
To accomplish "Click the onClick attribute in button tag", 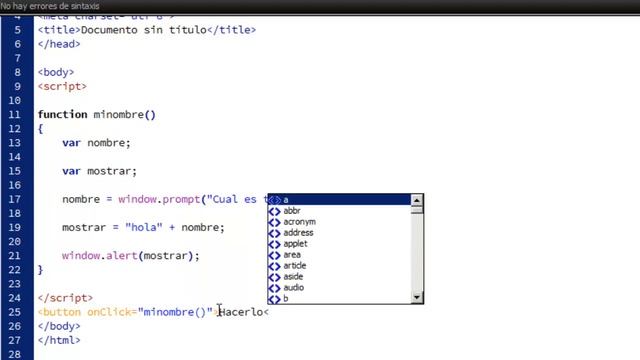I will [x=109, y=312].
